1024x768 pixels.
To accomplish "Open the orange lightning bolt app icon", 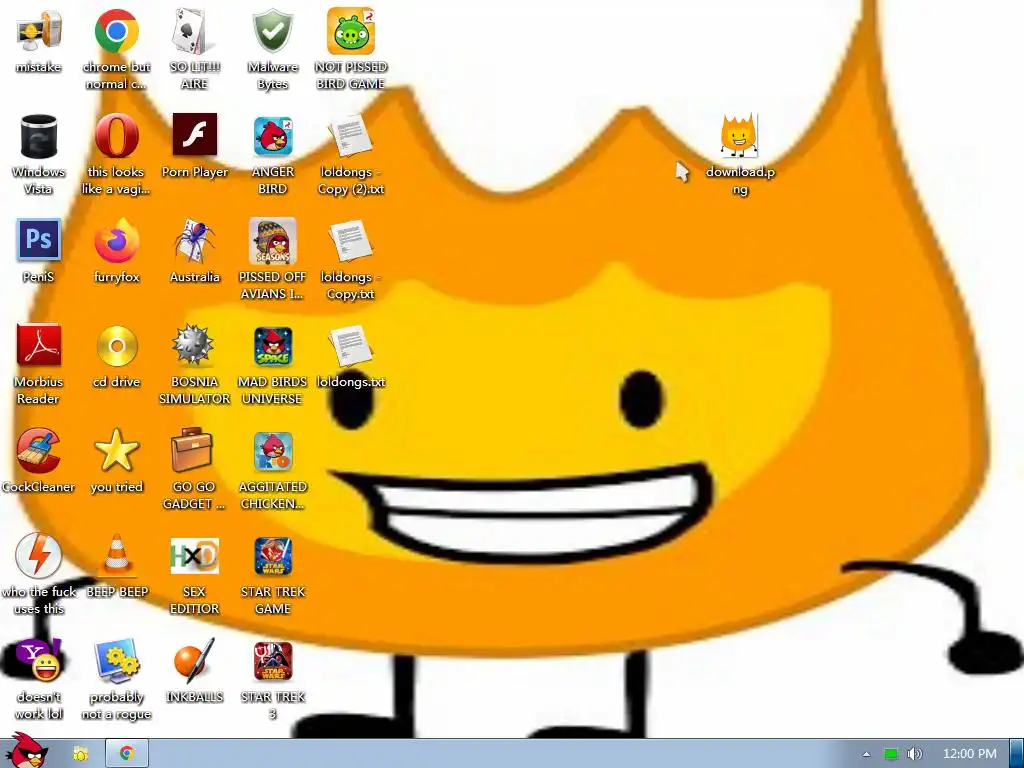I will (x=39, y=556).
